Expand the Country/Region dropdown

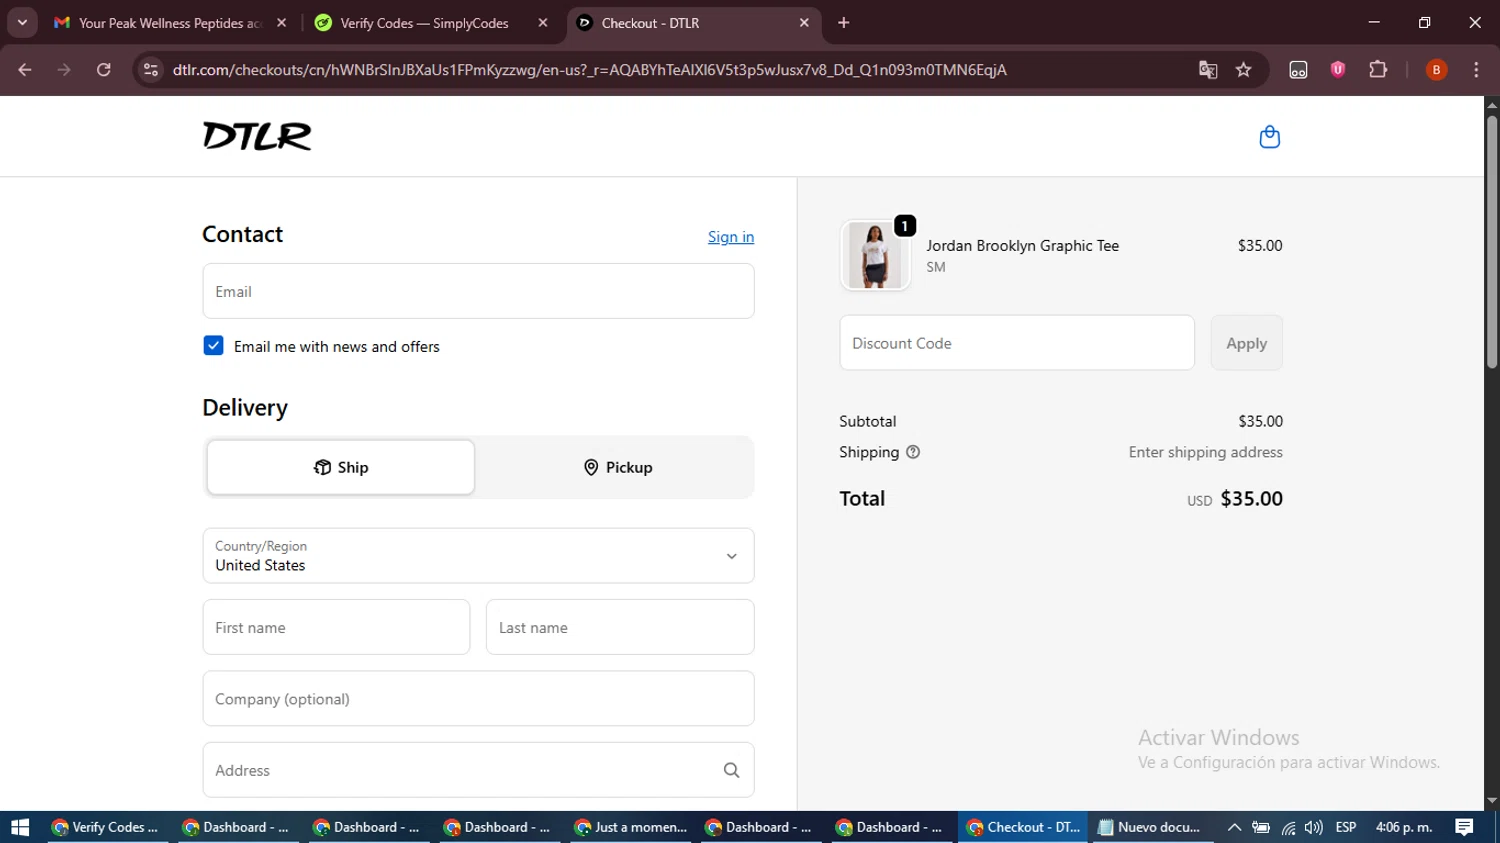[x=478, y=556]
